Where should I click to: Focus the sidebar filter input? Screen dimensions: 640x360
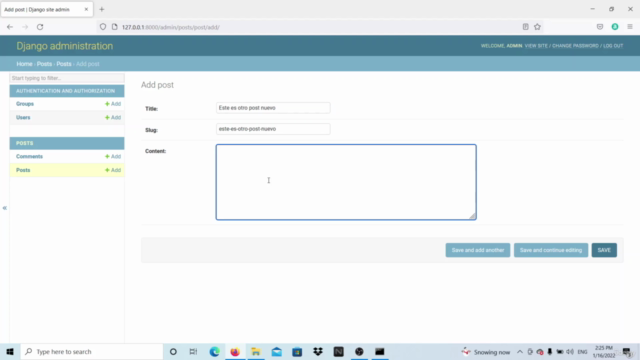click(67, 78)
